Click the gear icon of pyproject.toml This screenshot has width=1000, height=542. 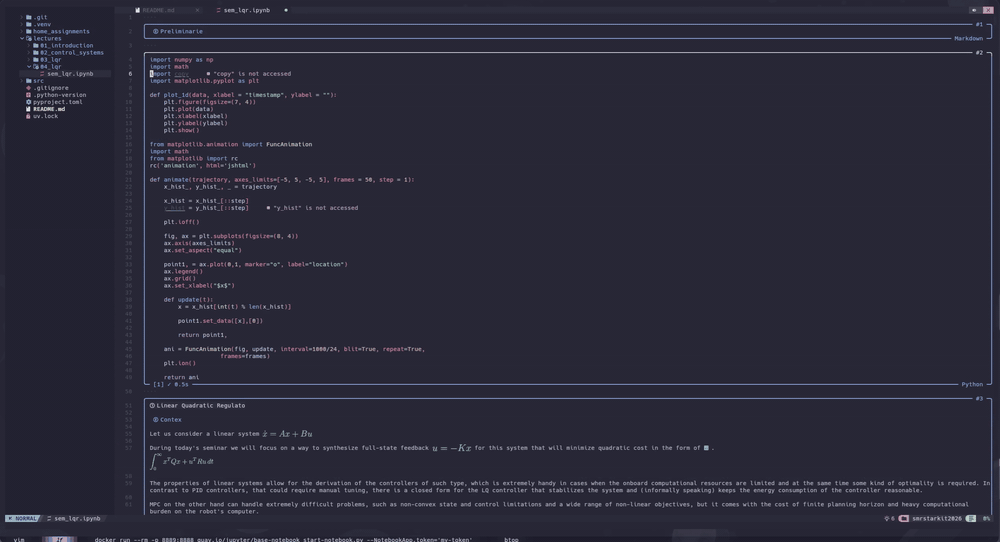click(x=29, y=102)
